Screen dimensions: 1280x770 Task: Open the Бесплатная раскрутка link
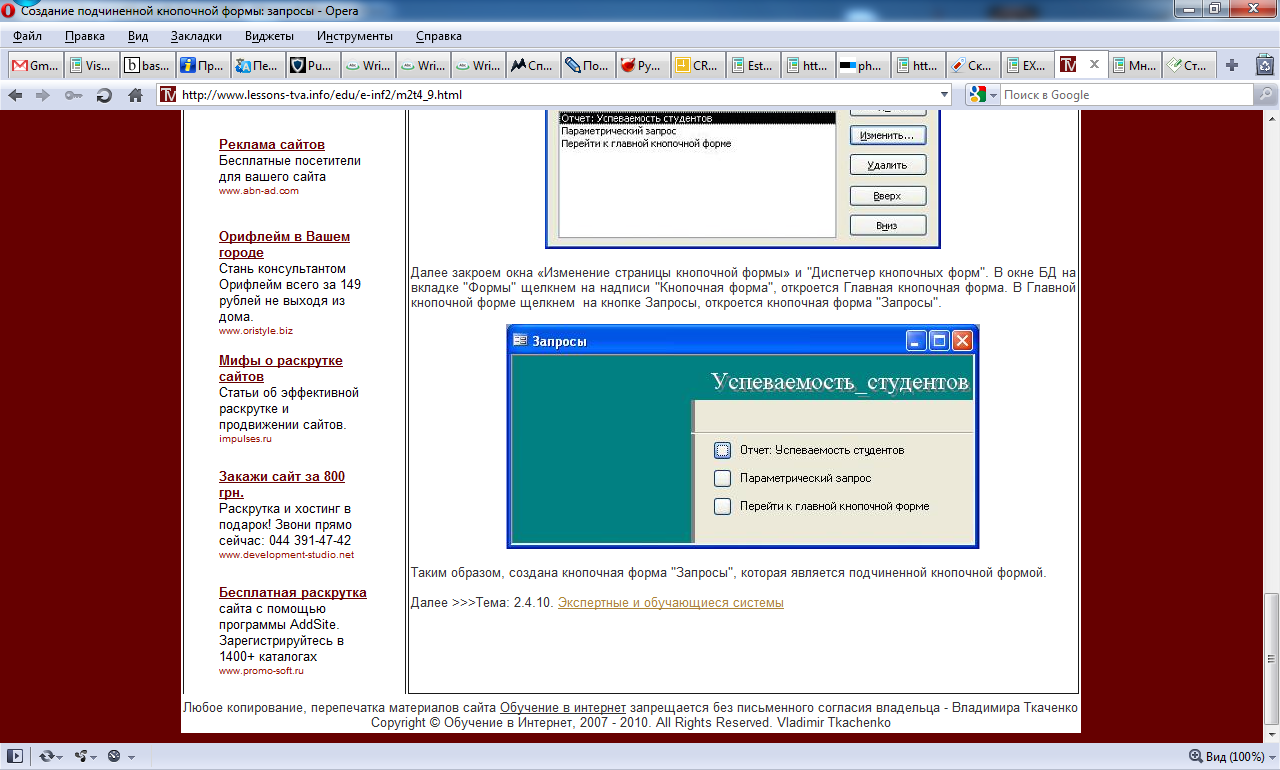click(293, 592)
